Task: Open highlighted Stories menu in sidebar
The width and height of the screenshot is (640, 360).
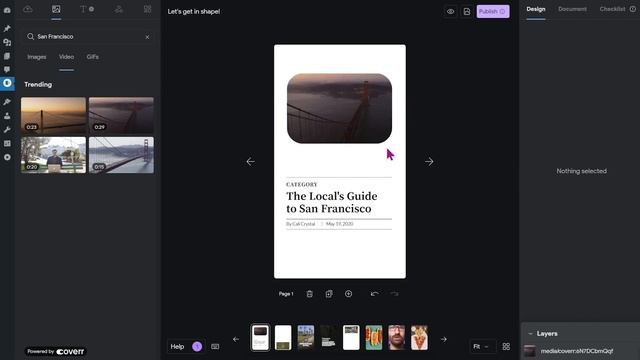Action: [x=7, y=83]
